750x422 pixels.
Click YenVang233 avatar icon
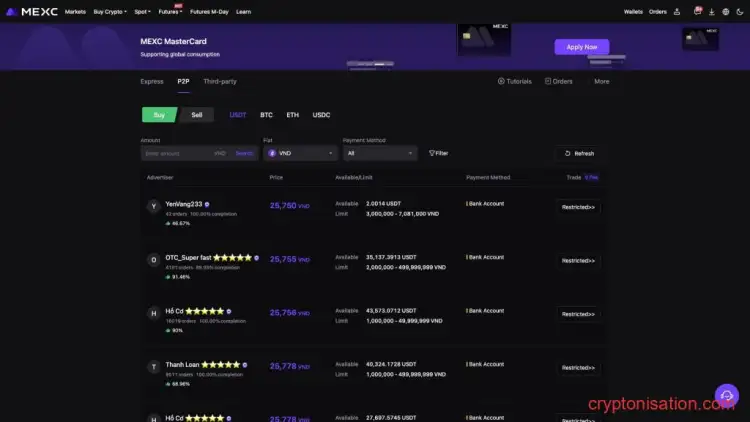[x=154, y=206]
